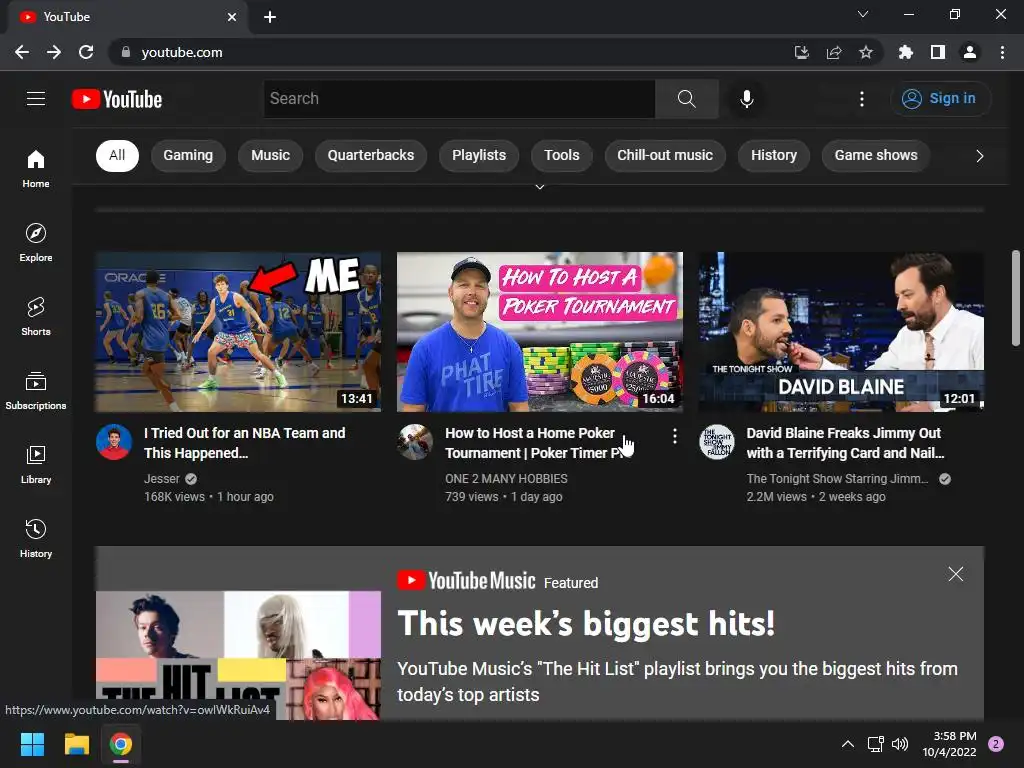
Task: Open Shorts in sidebar
Action: (x=36, y=316)
